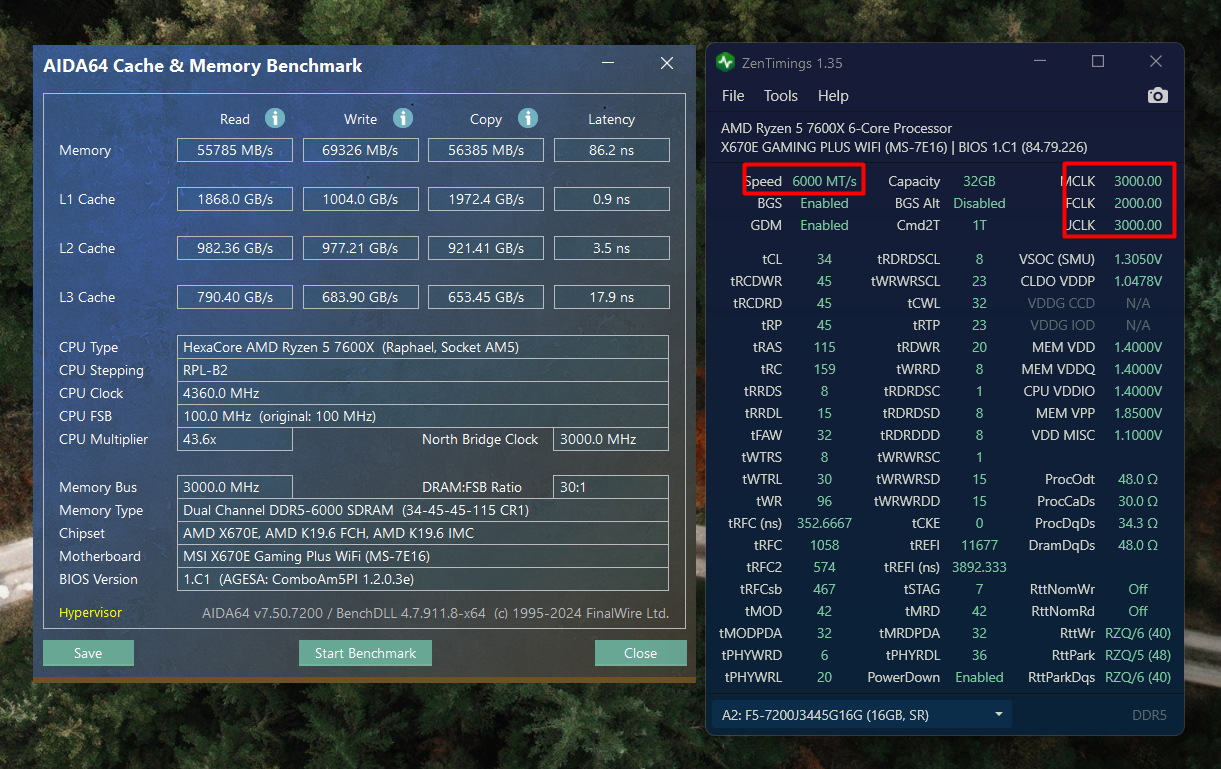
Task: Take ZenTimings screenshot with camera icon
Action: coord(1157,95)
